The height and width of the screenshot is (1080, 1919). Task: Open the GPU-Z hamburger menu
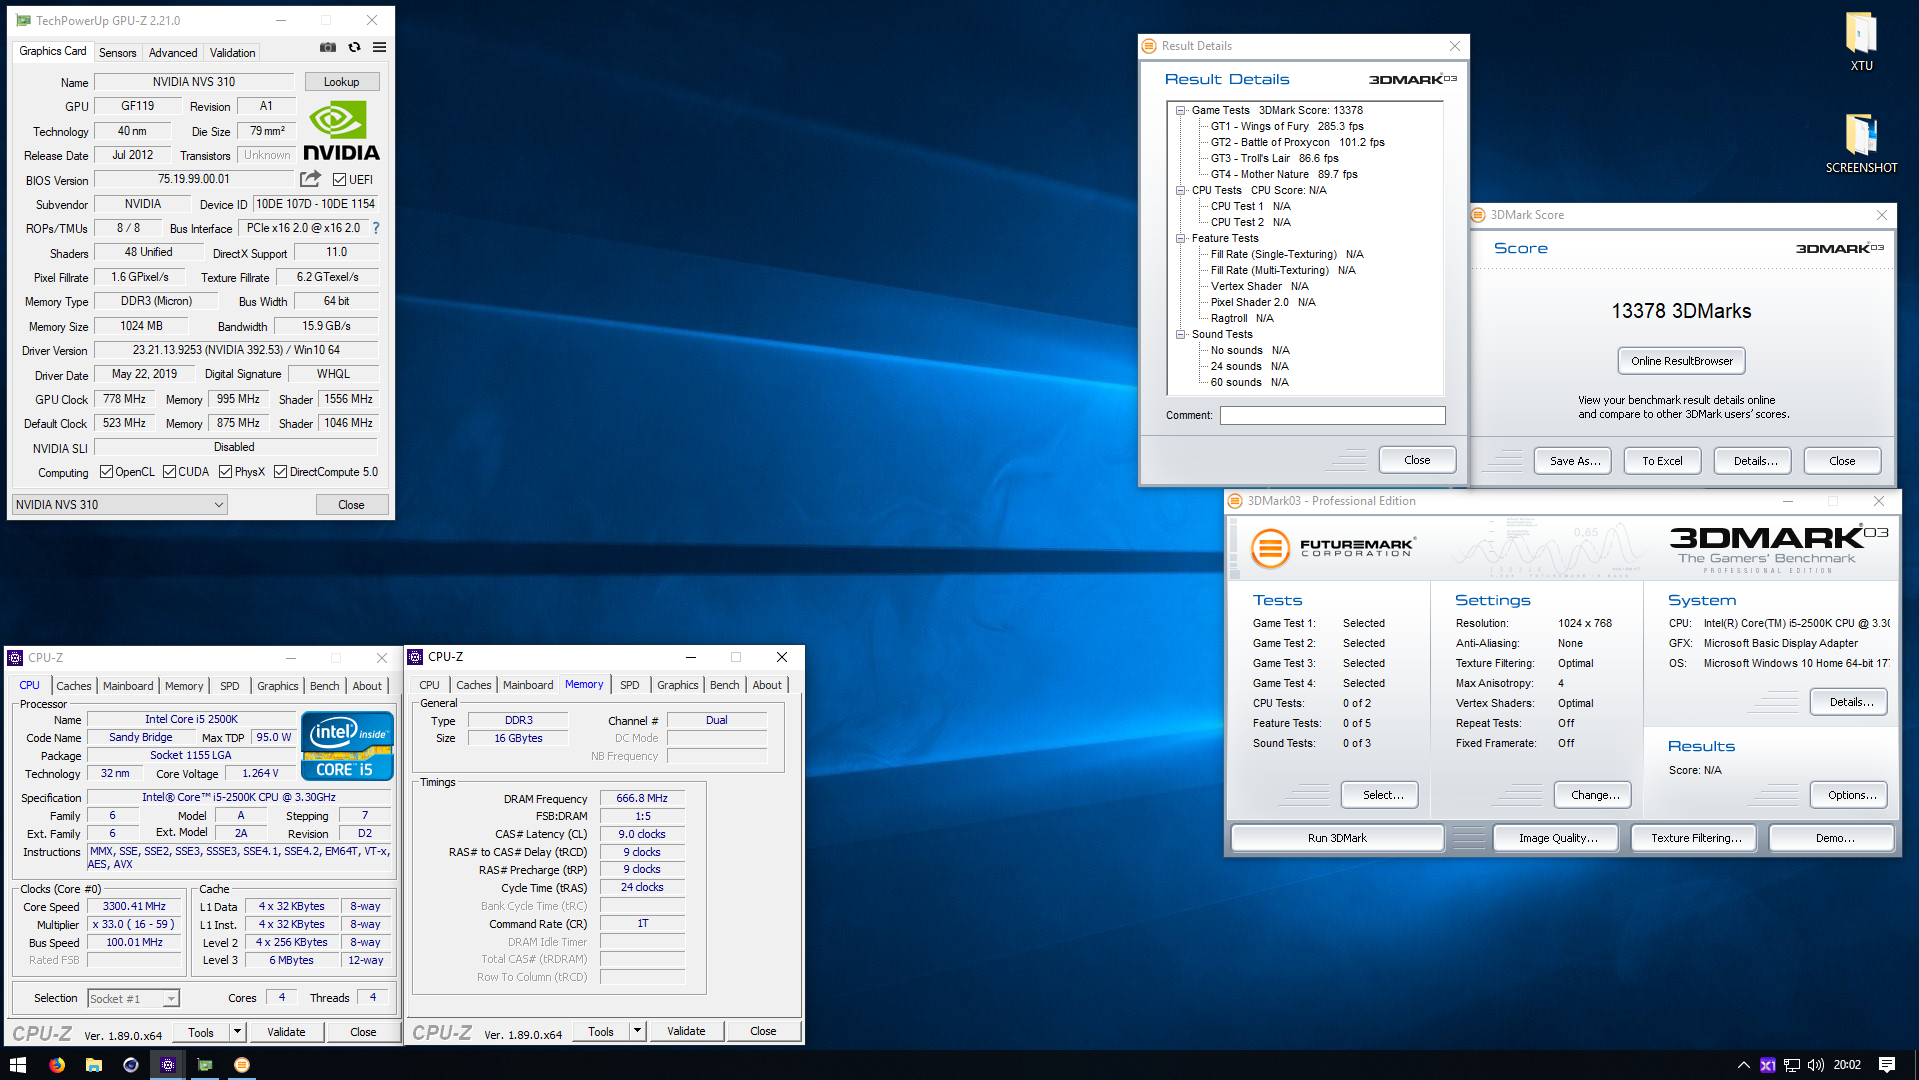[380, 47]
